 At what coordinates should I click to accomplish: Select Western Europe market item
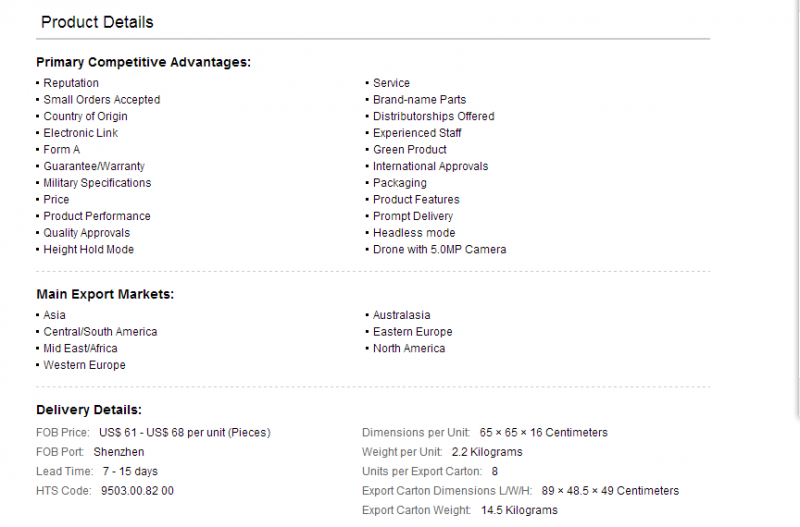tap(84, 365)
